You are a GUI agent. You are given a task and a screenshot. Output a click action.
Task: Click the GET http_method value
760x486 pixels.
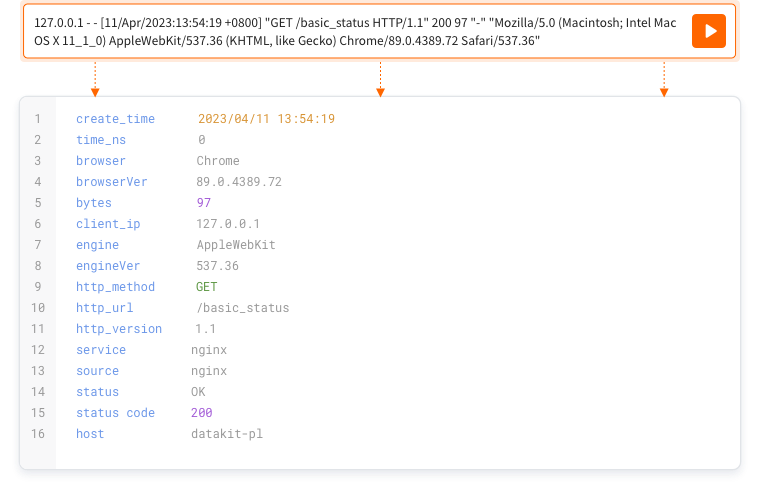[206, 287]
